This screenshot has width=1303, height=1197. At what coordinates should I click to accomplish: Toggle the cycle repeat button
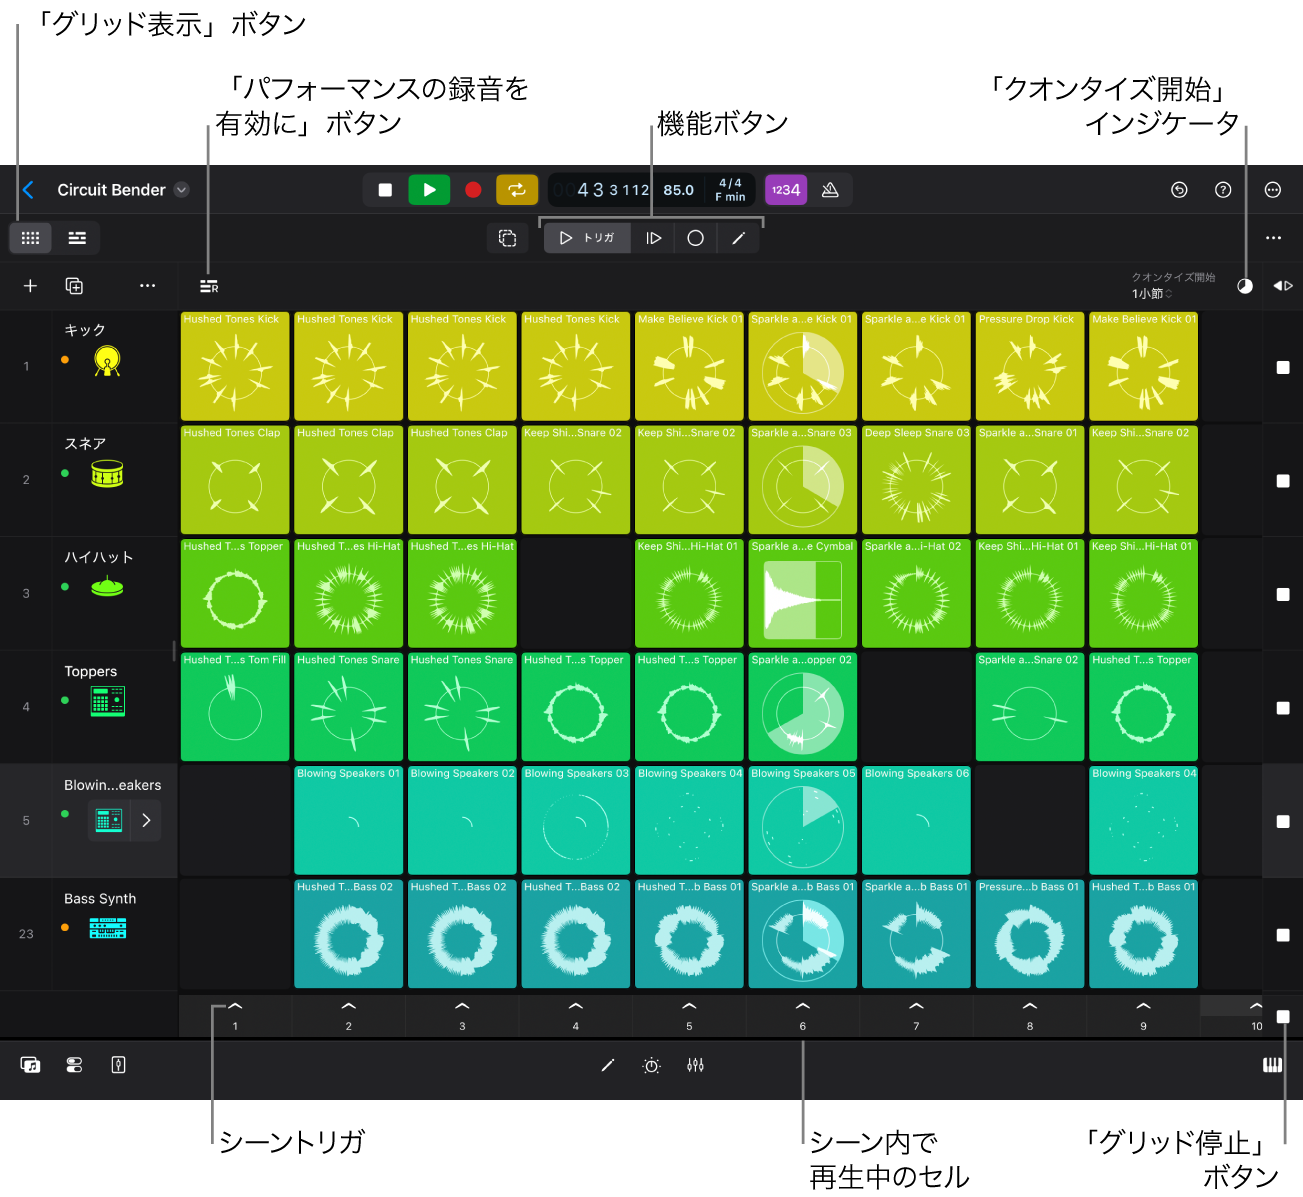(x=517, y=189)
